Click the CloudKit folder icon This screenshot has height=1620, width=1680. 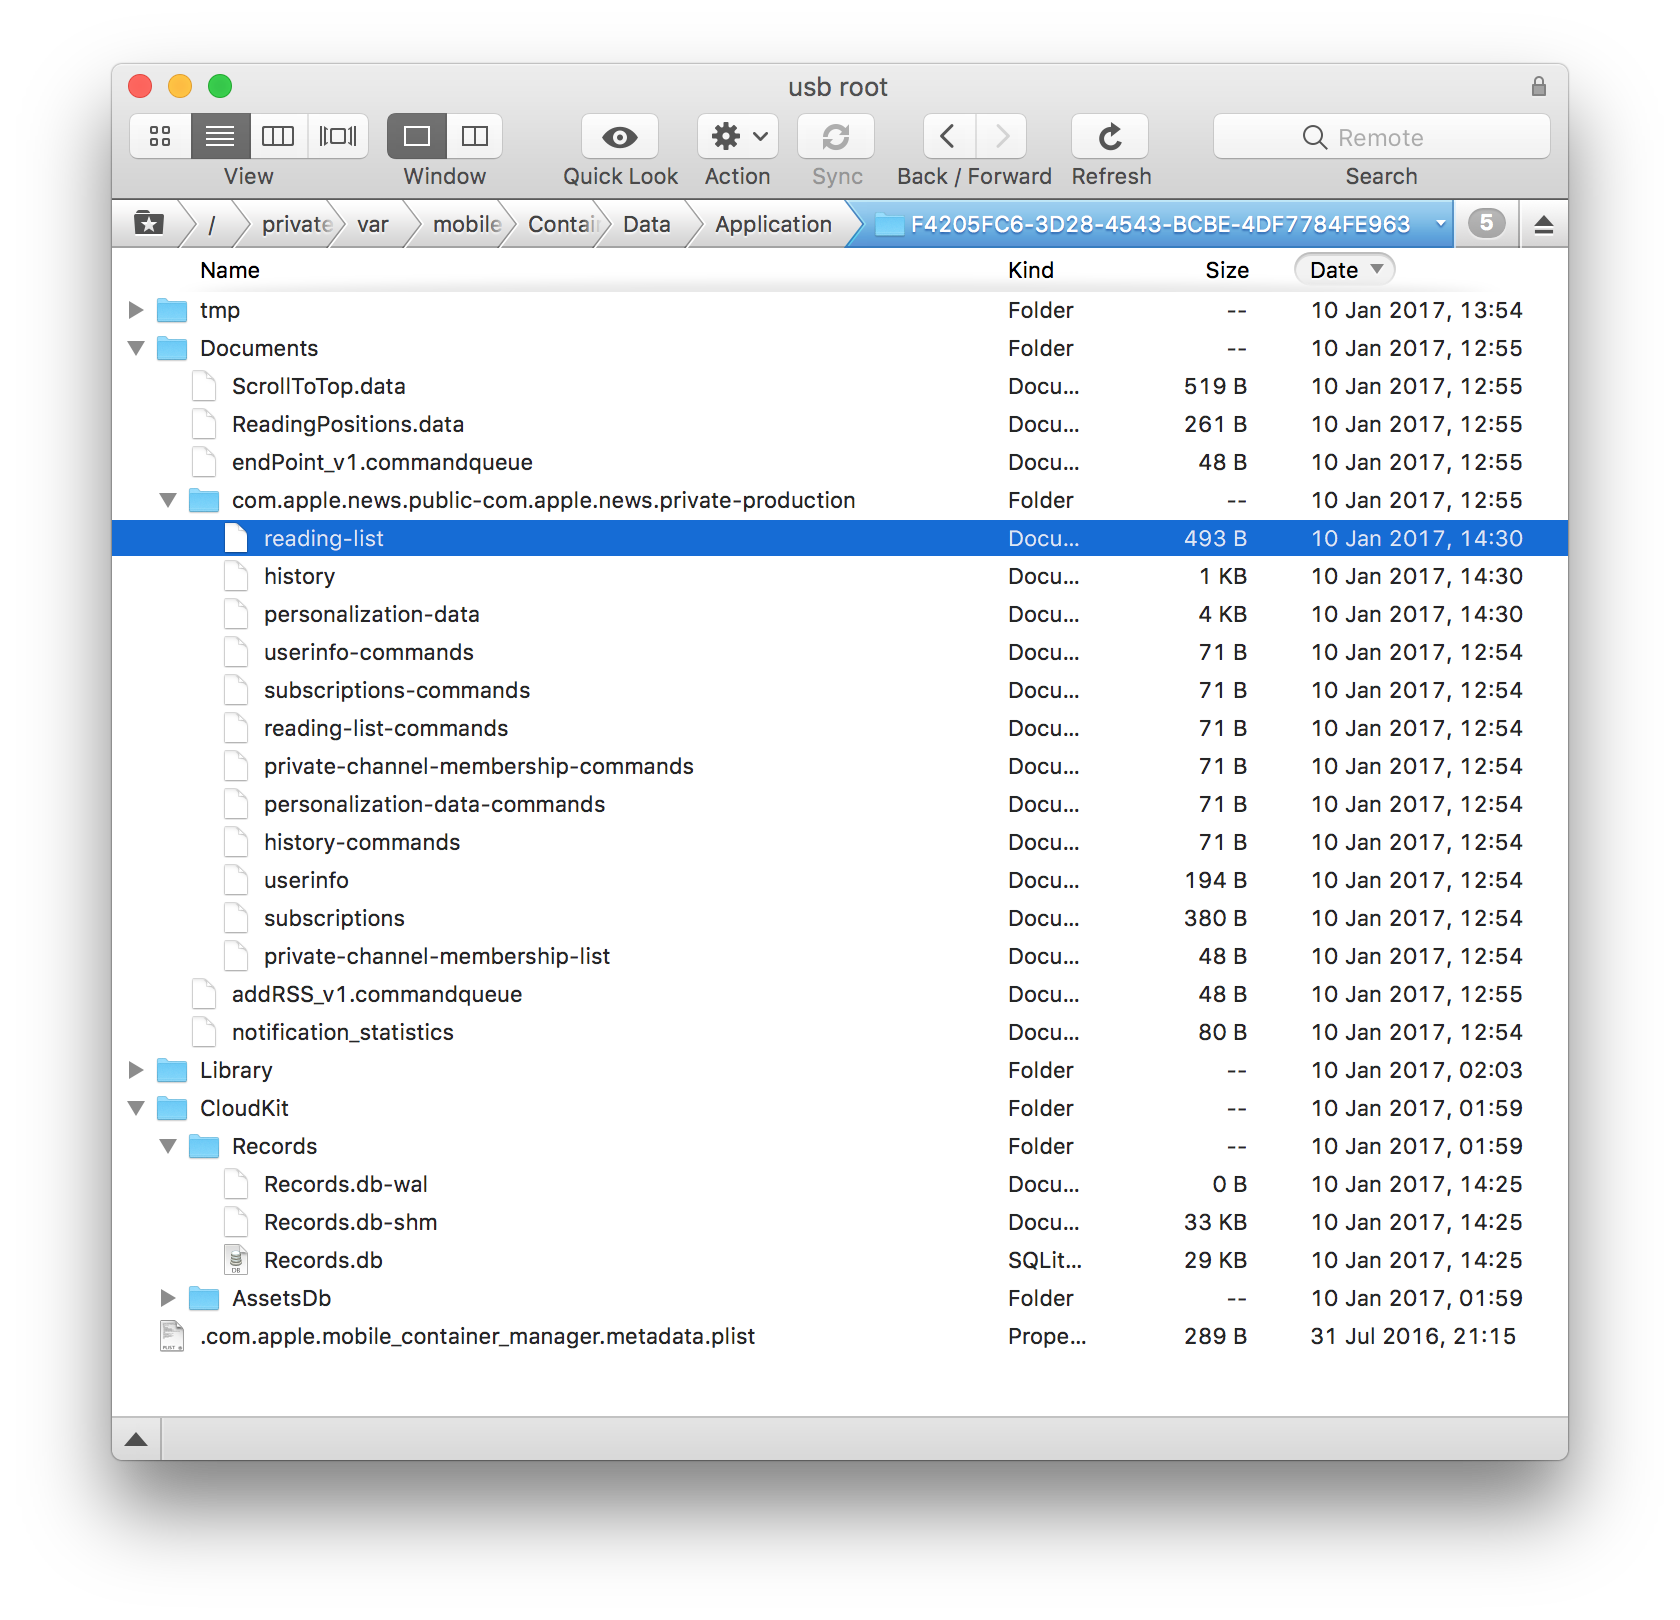(x=172, y=1108)
